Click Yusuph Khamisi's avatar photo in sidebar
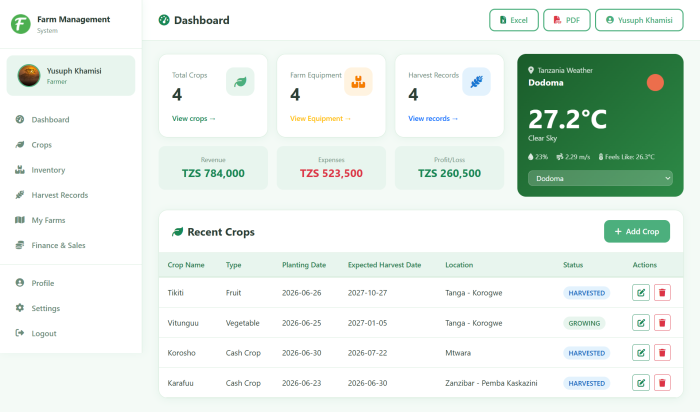 (29, 75)
